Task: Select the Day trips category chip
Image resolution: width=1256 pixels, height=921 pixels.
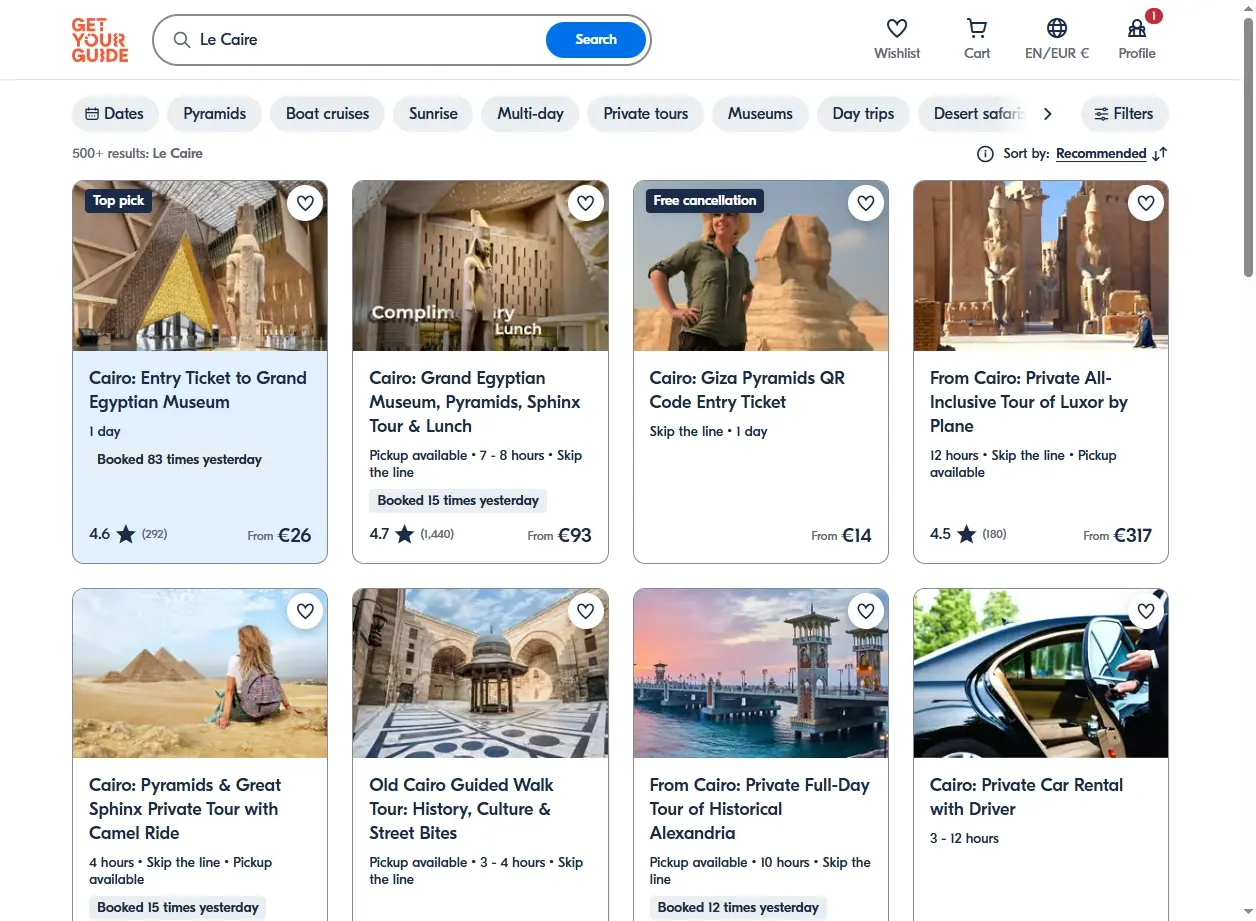Action: pyautogui.click(x=863, y=114)
